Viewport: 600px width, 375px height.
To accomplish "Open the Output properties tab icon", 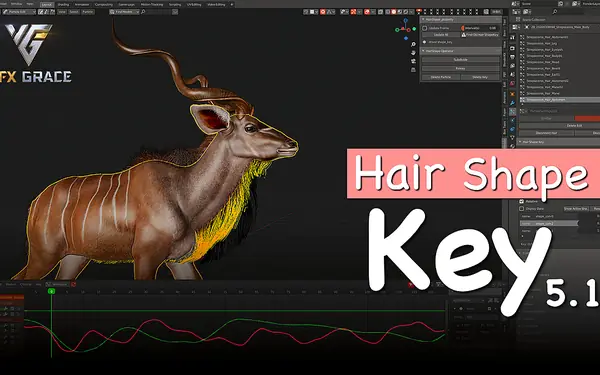I will tap(512, 57).
